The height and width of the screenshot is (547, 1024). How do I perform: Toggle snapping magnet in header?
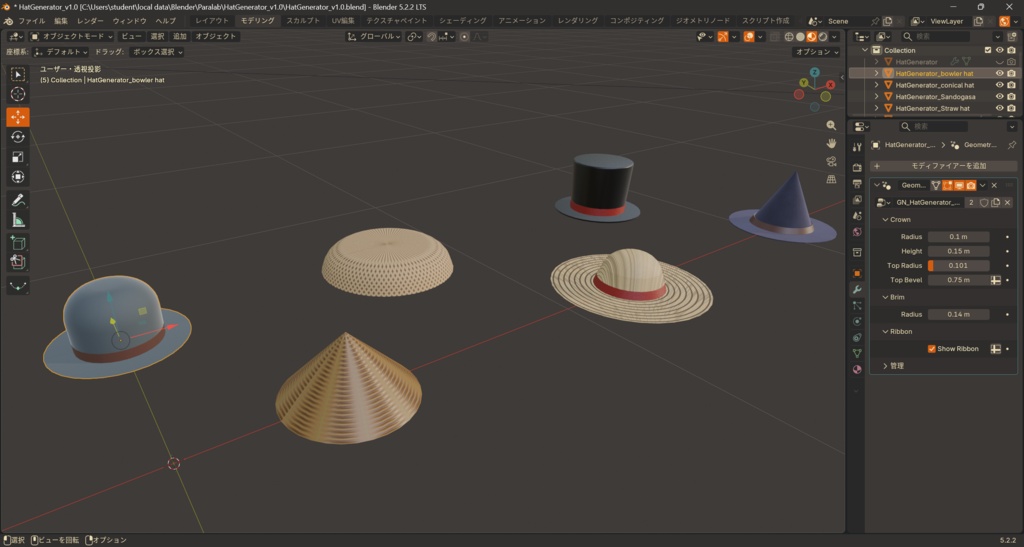point(431,37)
